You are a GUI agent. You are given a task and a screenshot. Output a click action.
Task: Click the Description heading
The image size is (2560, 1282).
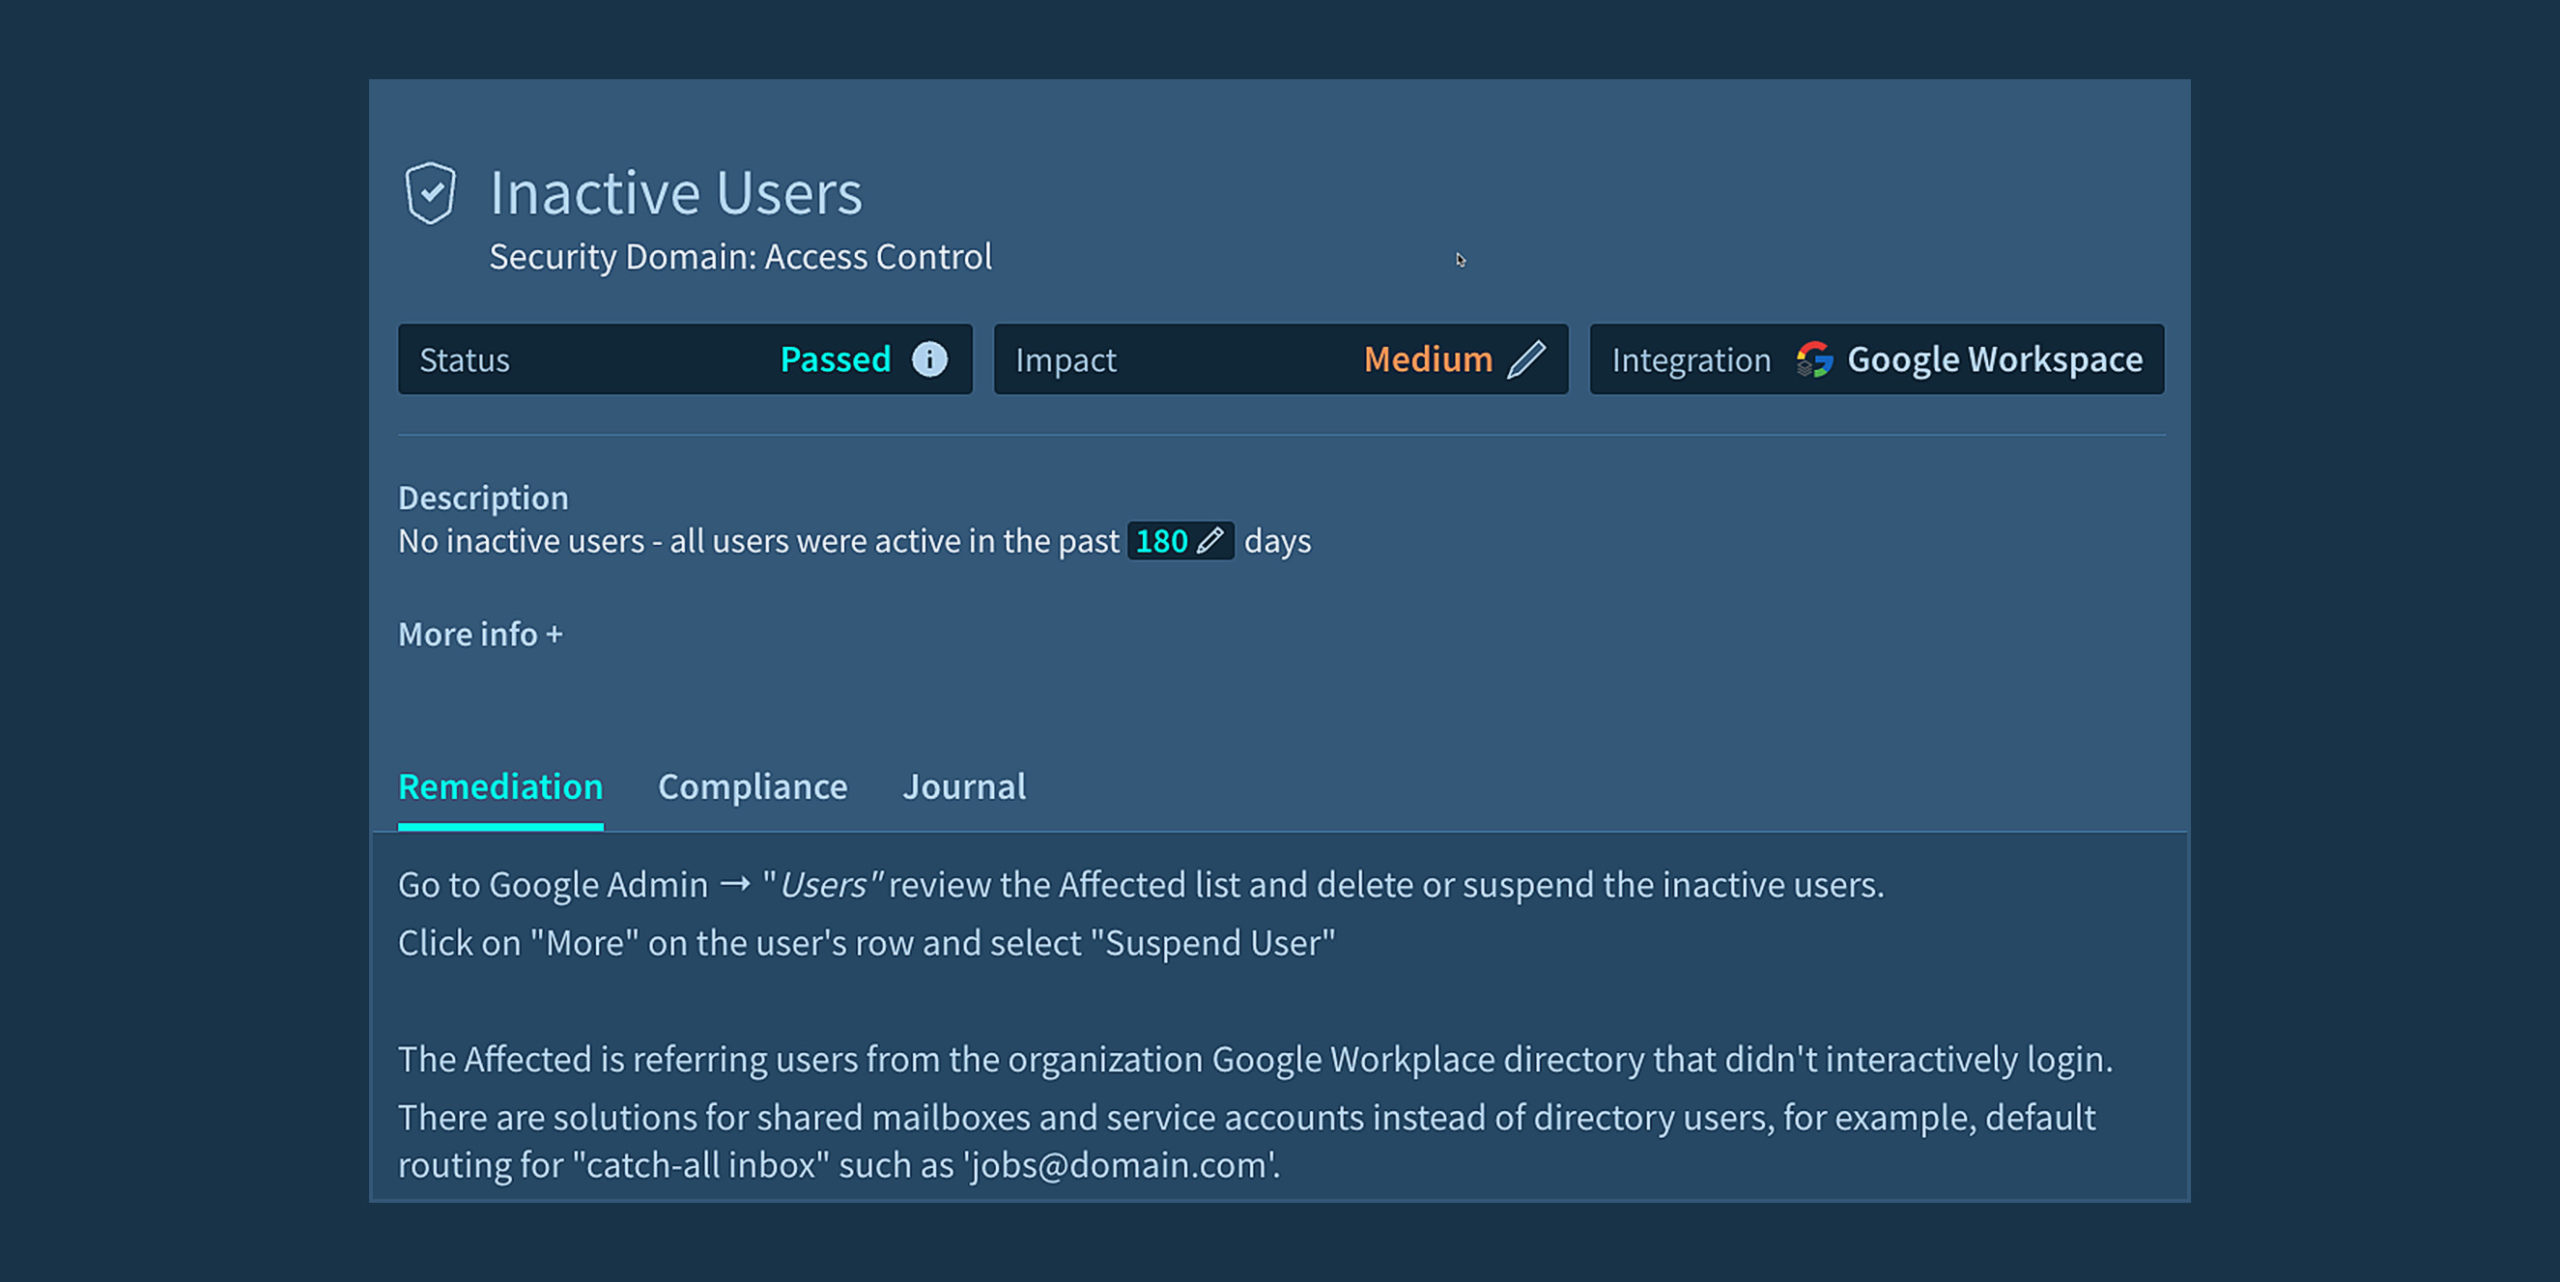coord(483,498)
